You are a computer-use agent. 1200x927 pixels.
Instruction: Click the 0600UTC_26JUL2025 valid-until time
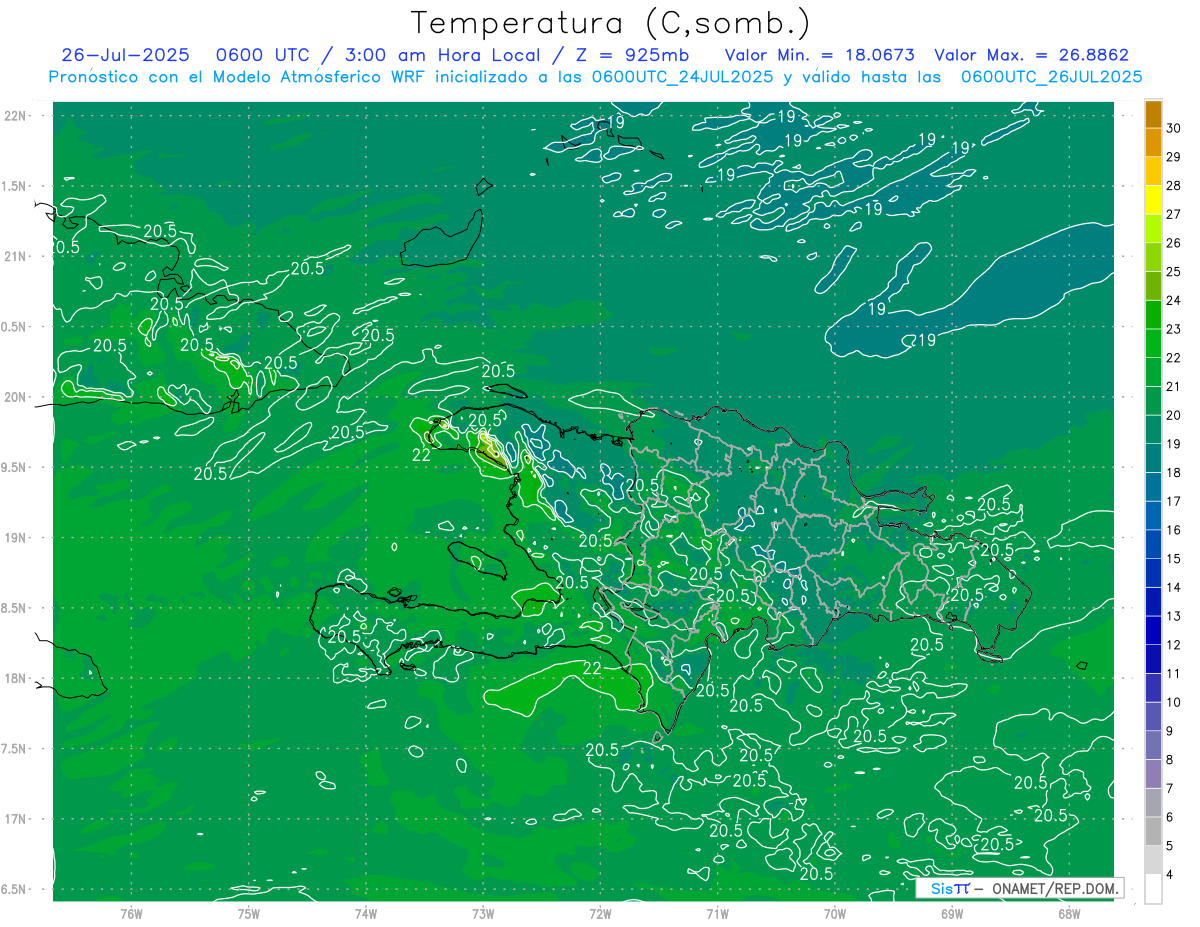pos(1052,77)
